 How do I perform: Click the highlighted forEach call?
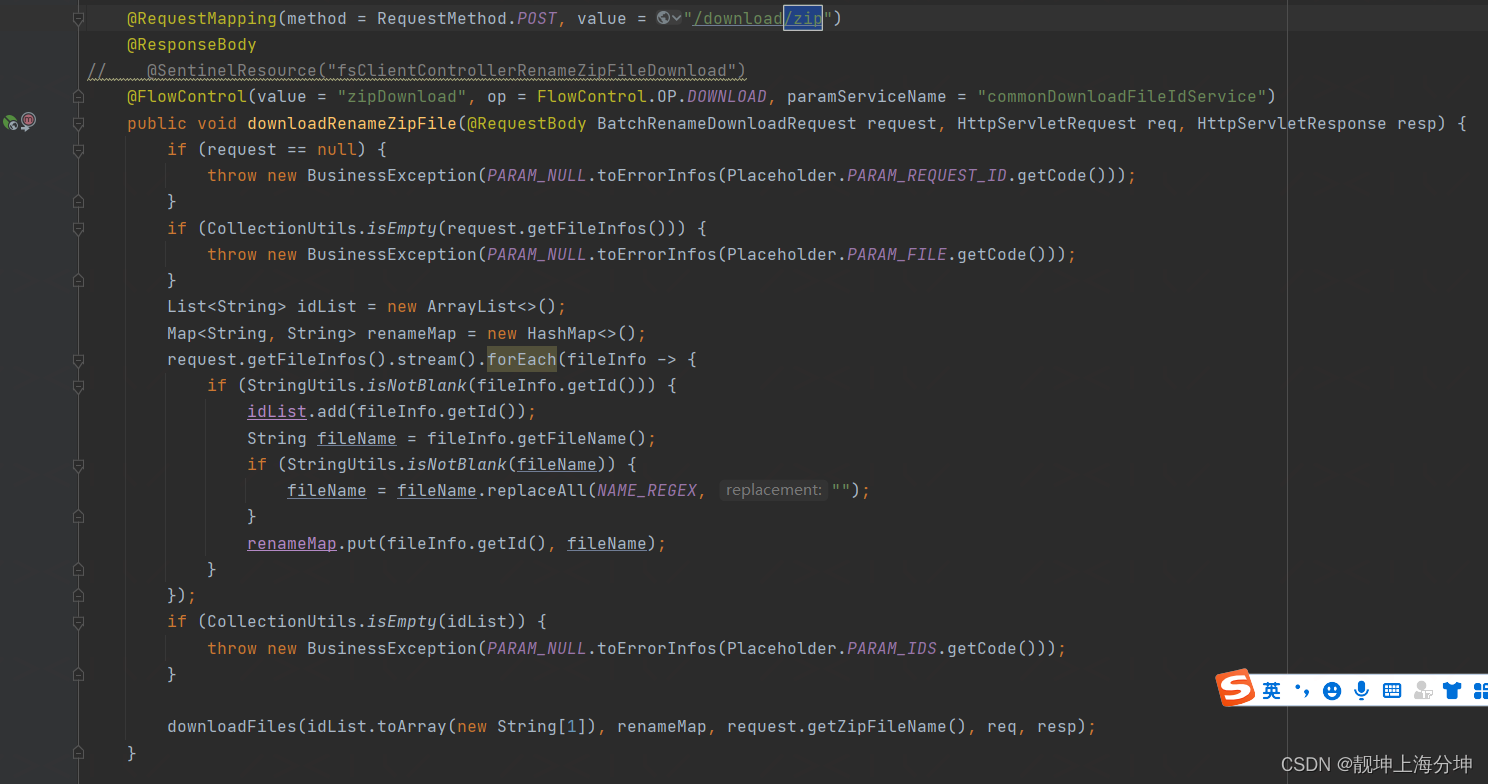pos(522,359)
